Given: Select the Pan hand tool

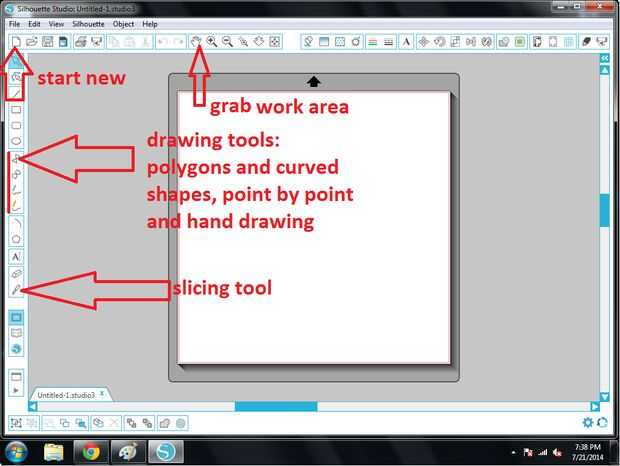Looking at the screenshot, I should [196, 42].
